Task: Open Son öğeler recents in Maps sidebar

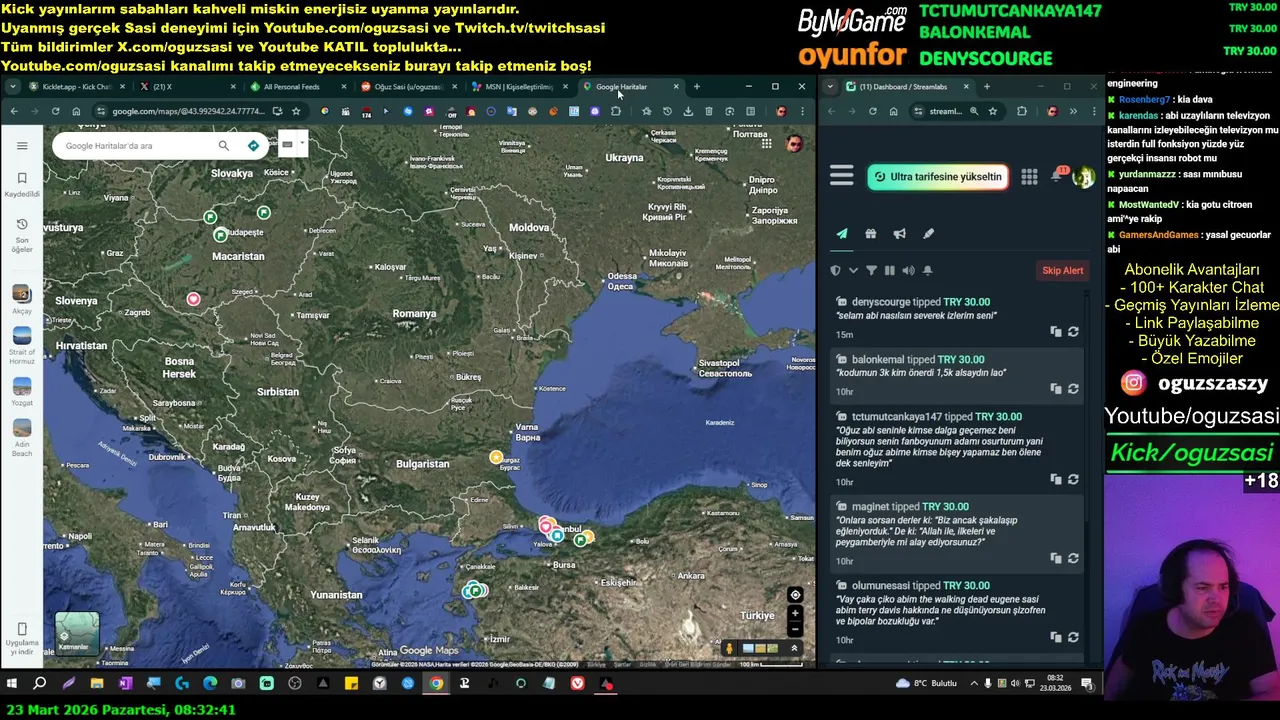Action: point(22,235)
